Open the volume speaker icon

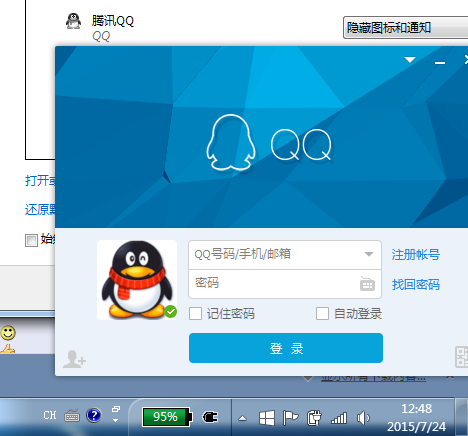[363, 418]
